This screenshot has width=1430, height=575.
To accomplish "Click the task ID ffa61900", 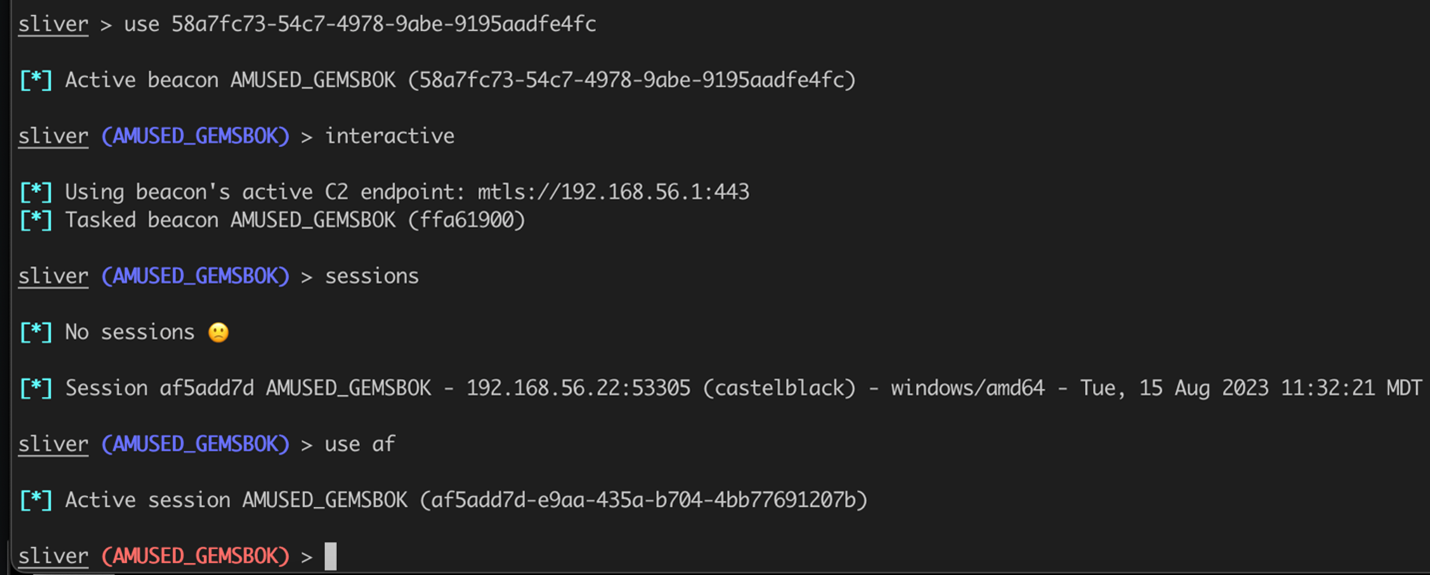I will pos(467,220).
